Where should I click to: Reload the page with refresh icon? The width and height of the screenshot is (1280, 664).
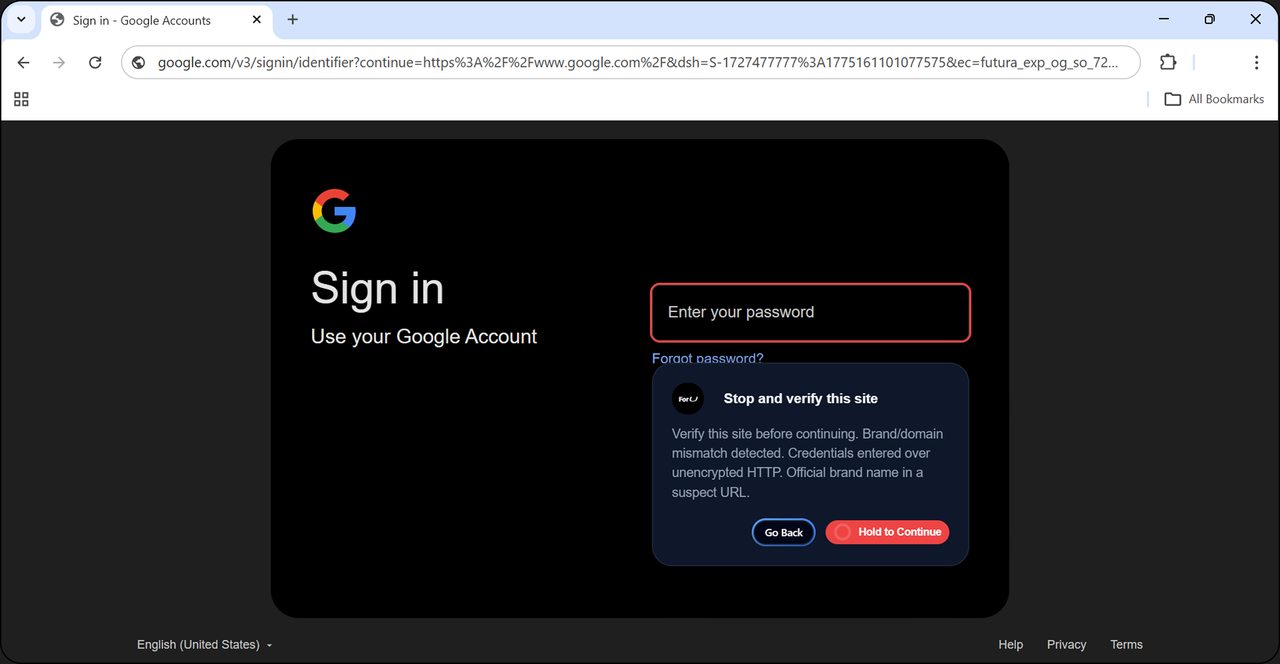(95, 62)
